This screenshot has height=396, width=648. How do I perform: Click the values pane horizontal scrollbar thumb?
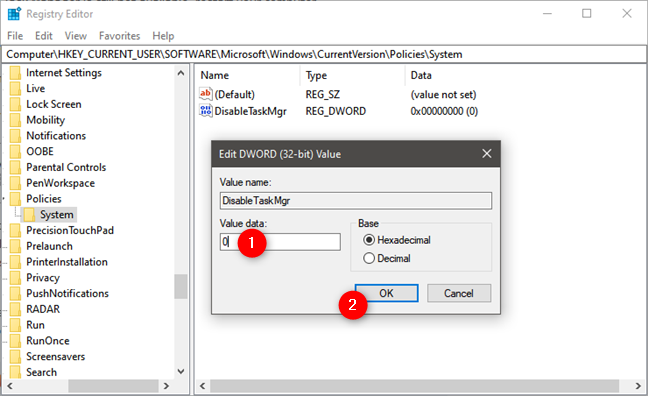(415, 386)
